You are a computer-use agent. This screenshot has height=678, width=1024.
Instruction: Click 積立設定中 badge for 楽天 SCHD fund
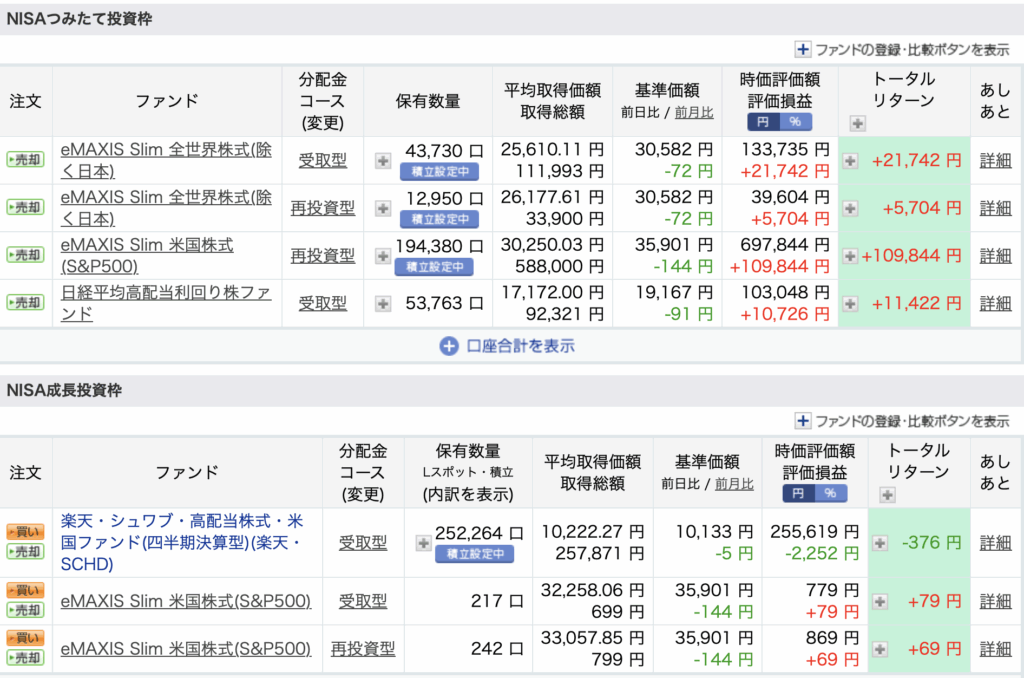(474, 553)
